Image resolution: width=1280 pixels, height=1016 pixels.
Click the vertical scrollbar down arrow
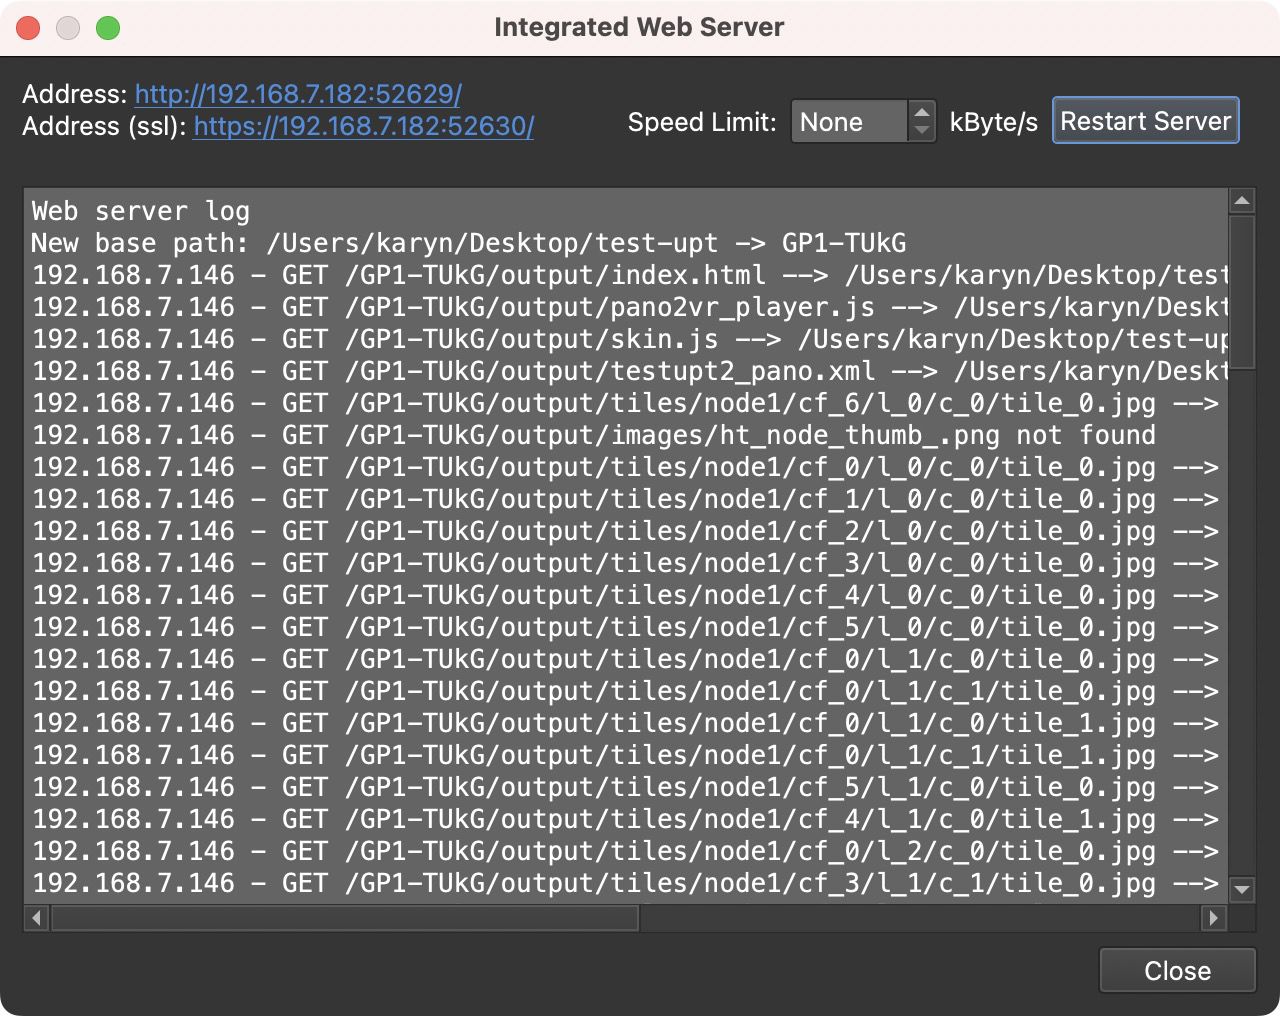coord(1241,889)
